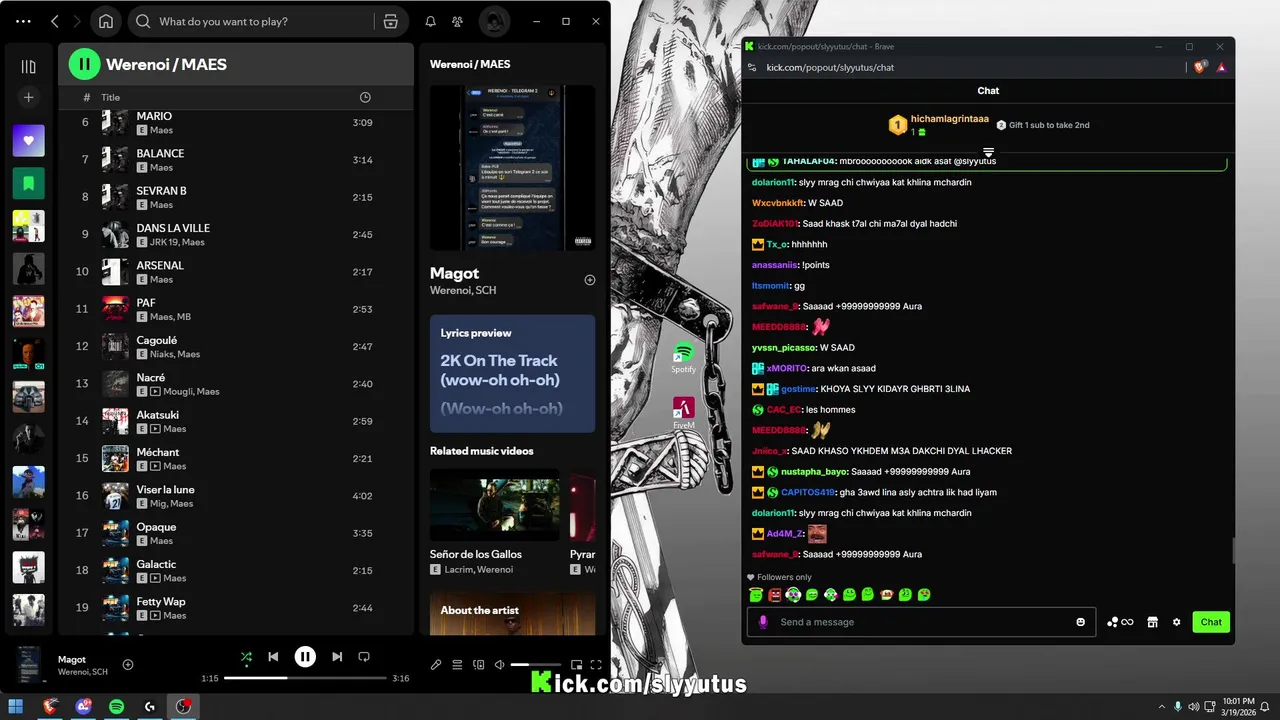Expand the gift sub leaderboard chevron
Viewport: 1280px width, 720px height.
(988, 152)
